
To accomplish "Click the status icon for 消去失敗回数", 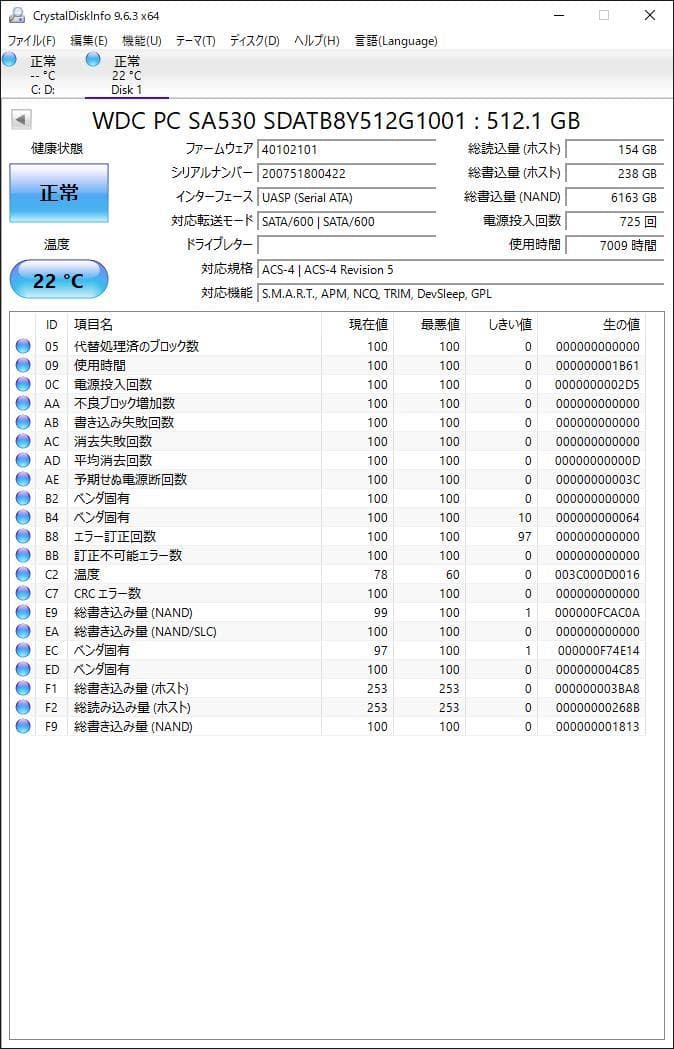I will tap(23, 441).
